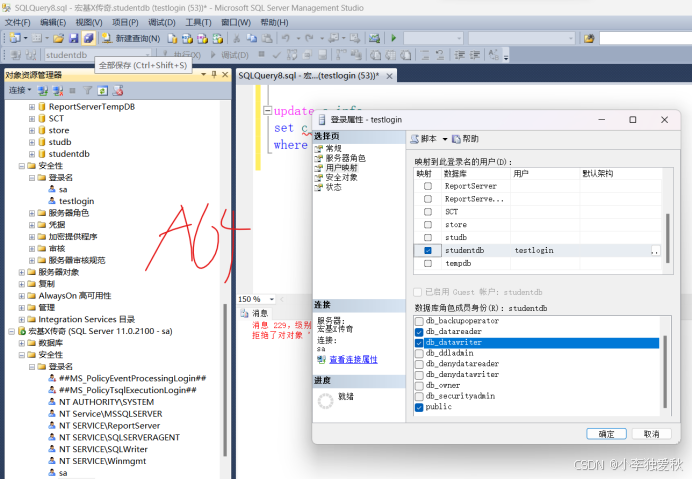Viewport: 692px width, 479px height.
Task: Click the studentdb row ellipsis schema button
Action: 655,251
